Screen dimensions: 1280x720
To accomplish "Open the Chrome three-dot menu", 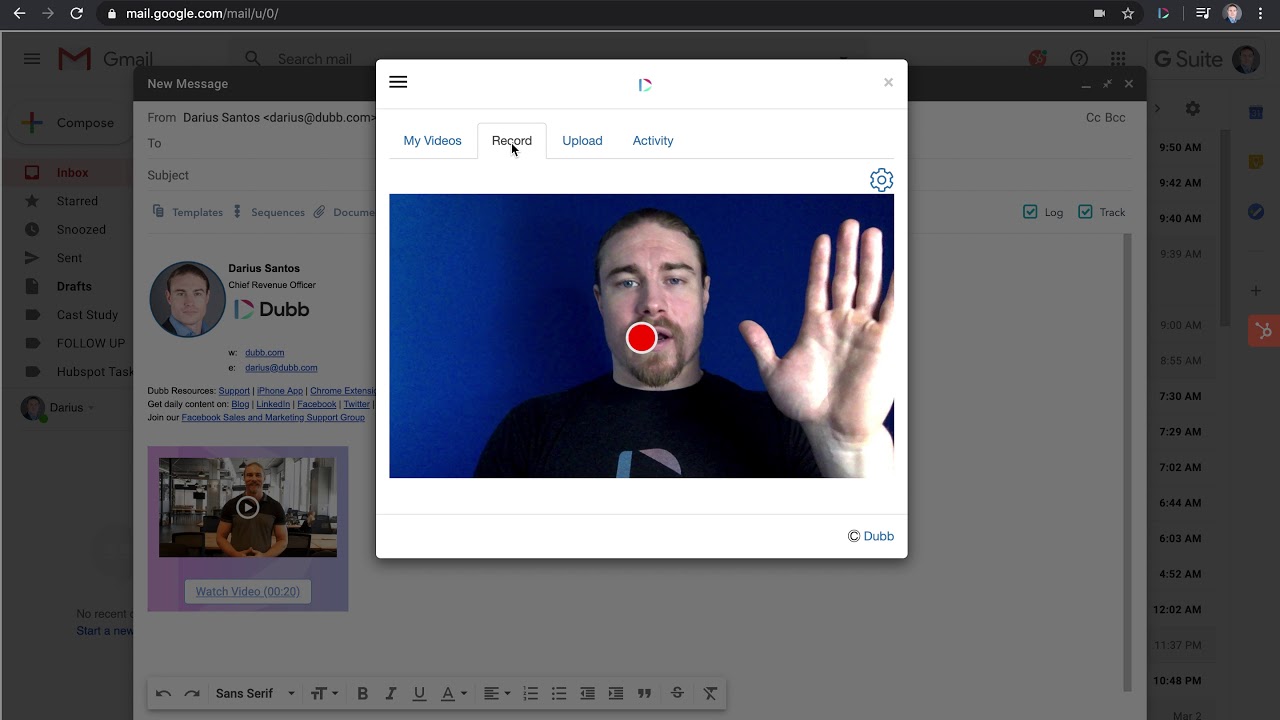I will click(x=1262, y=14).
